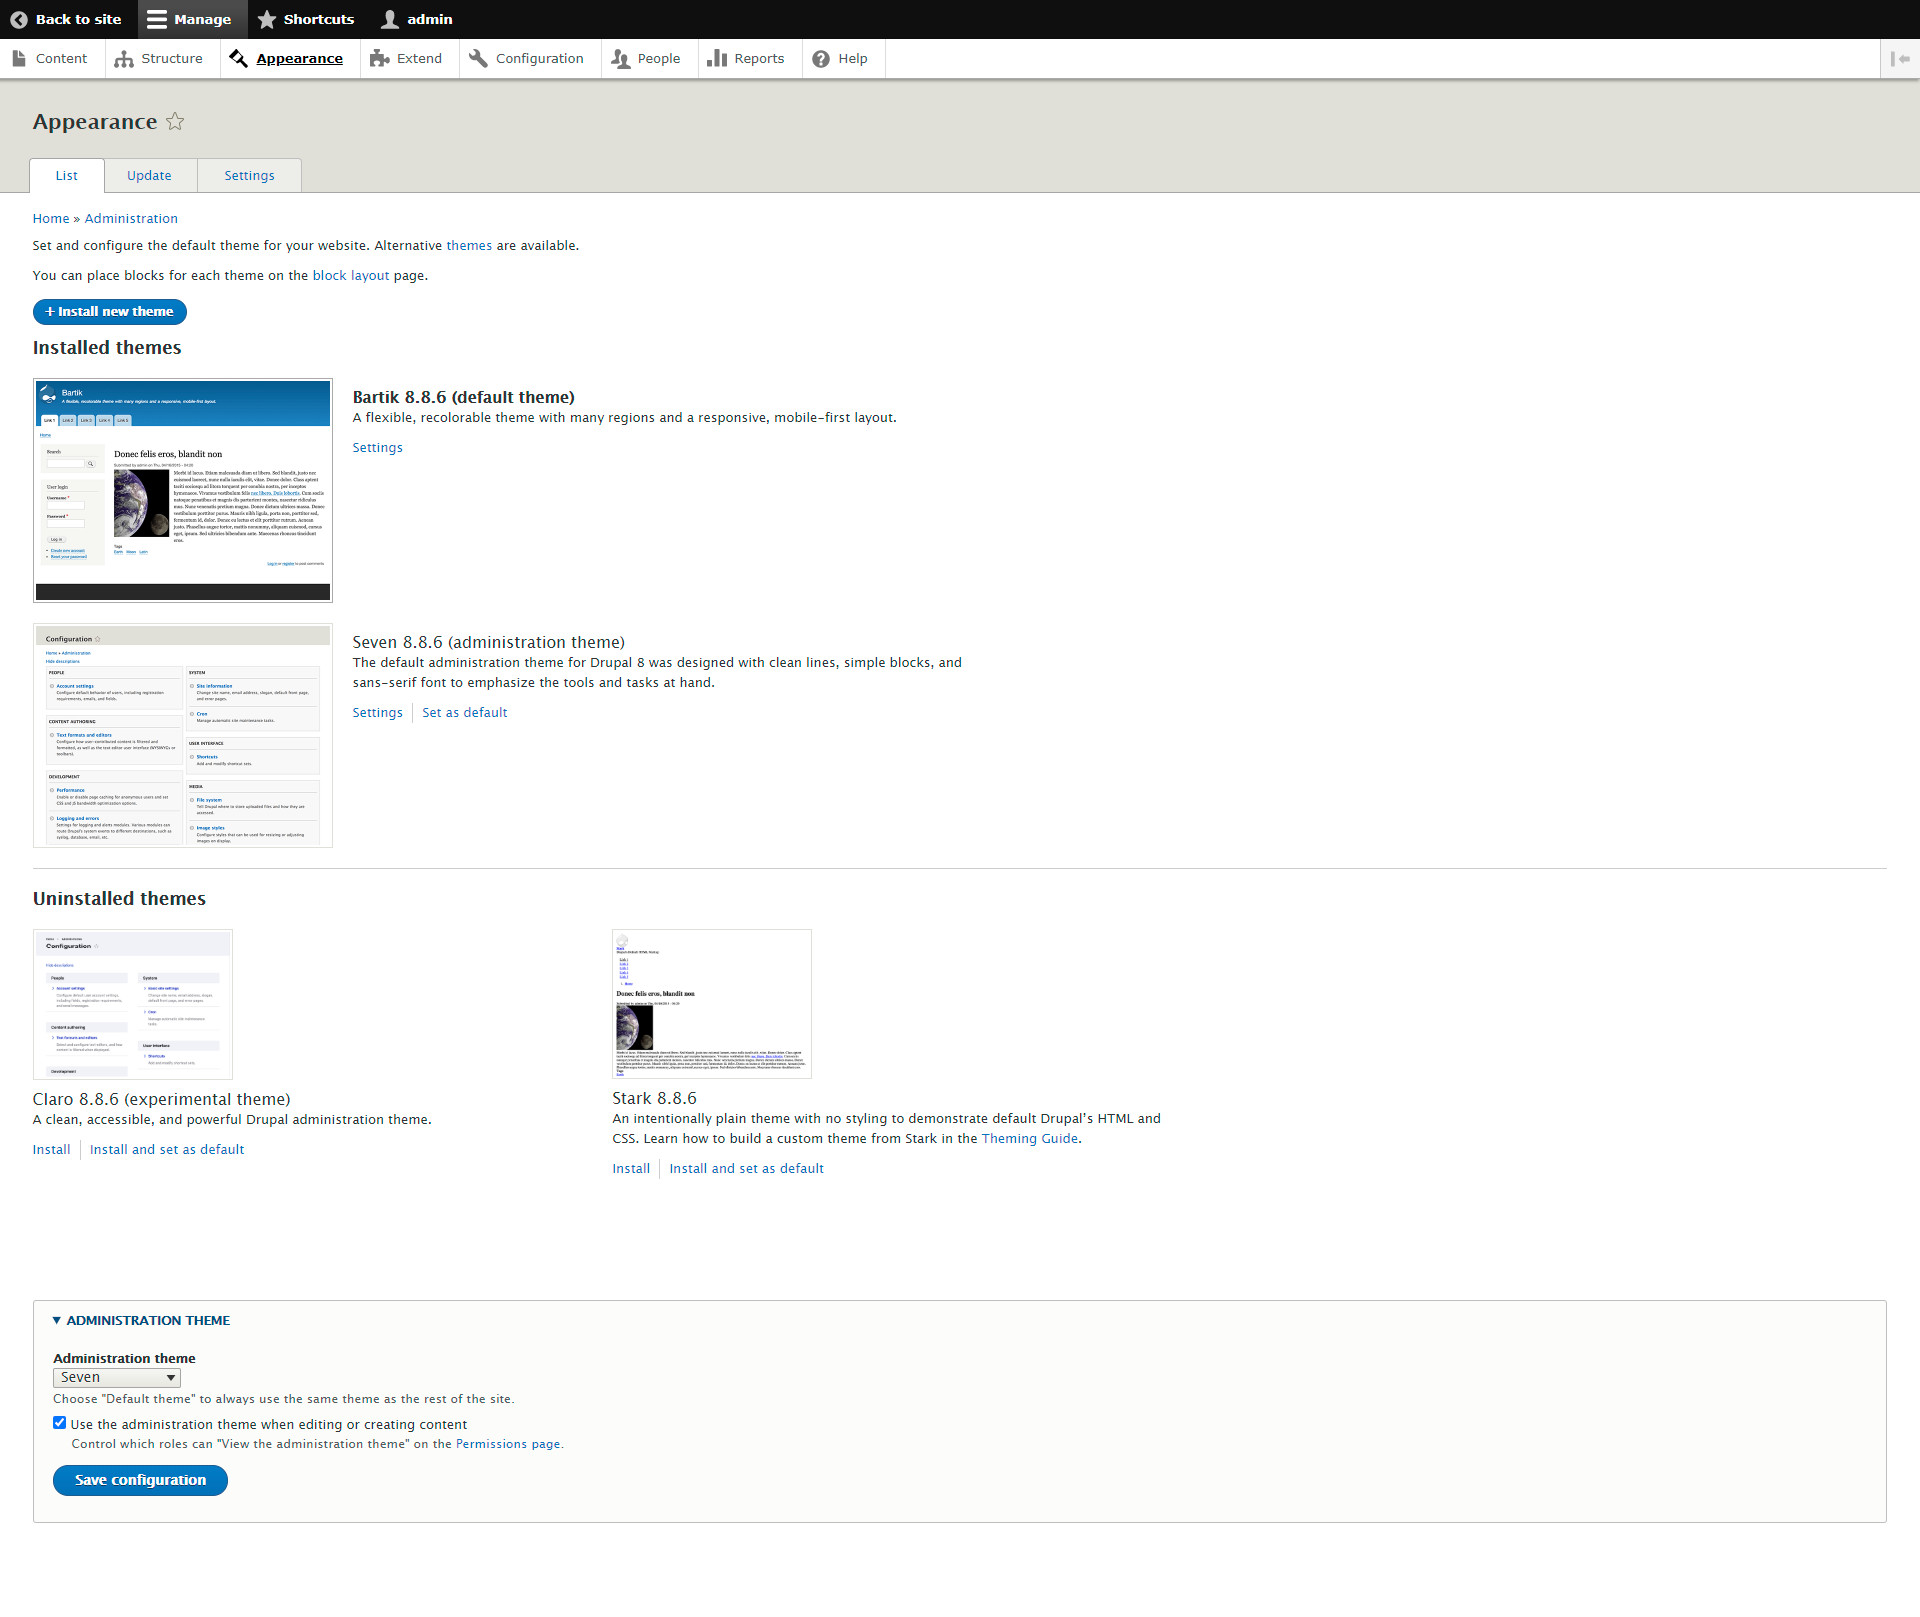Click the Shortcuts star icon in top bar
Image resolution: width=1920 pixels, height=1617 pixels.
266,19
